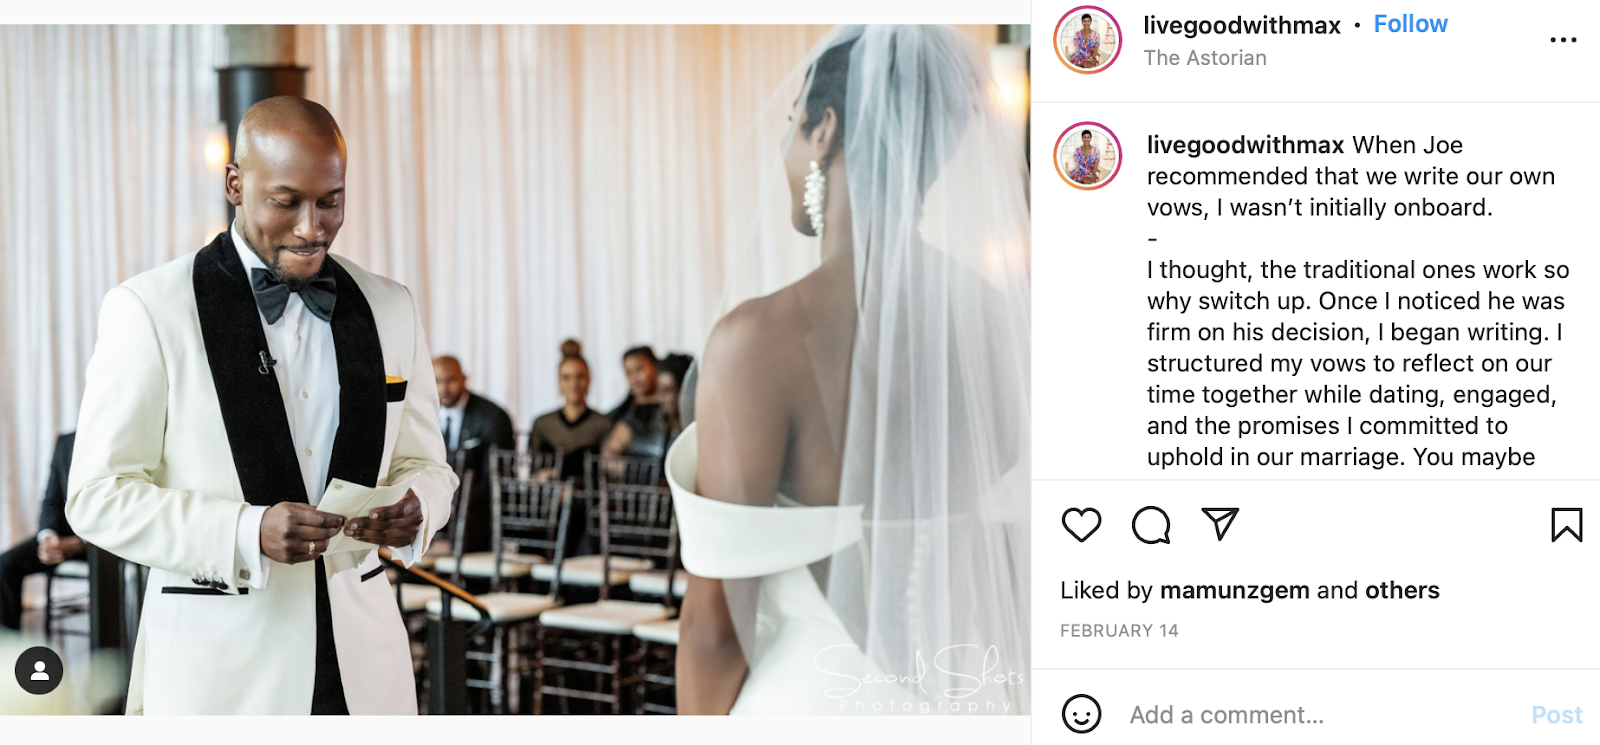Save post with the bookmark icon
The width and height of the screenshot is (1600, 745).
[x=1567, y=525]
